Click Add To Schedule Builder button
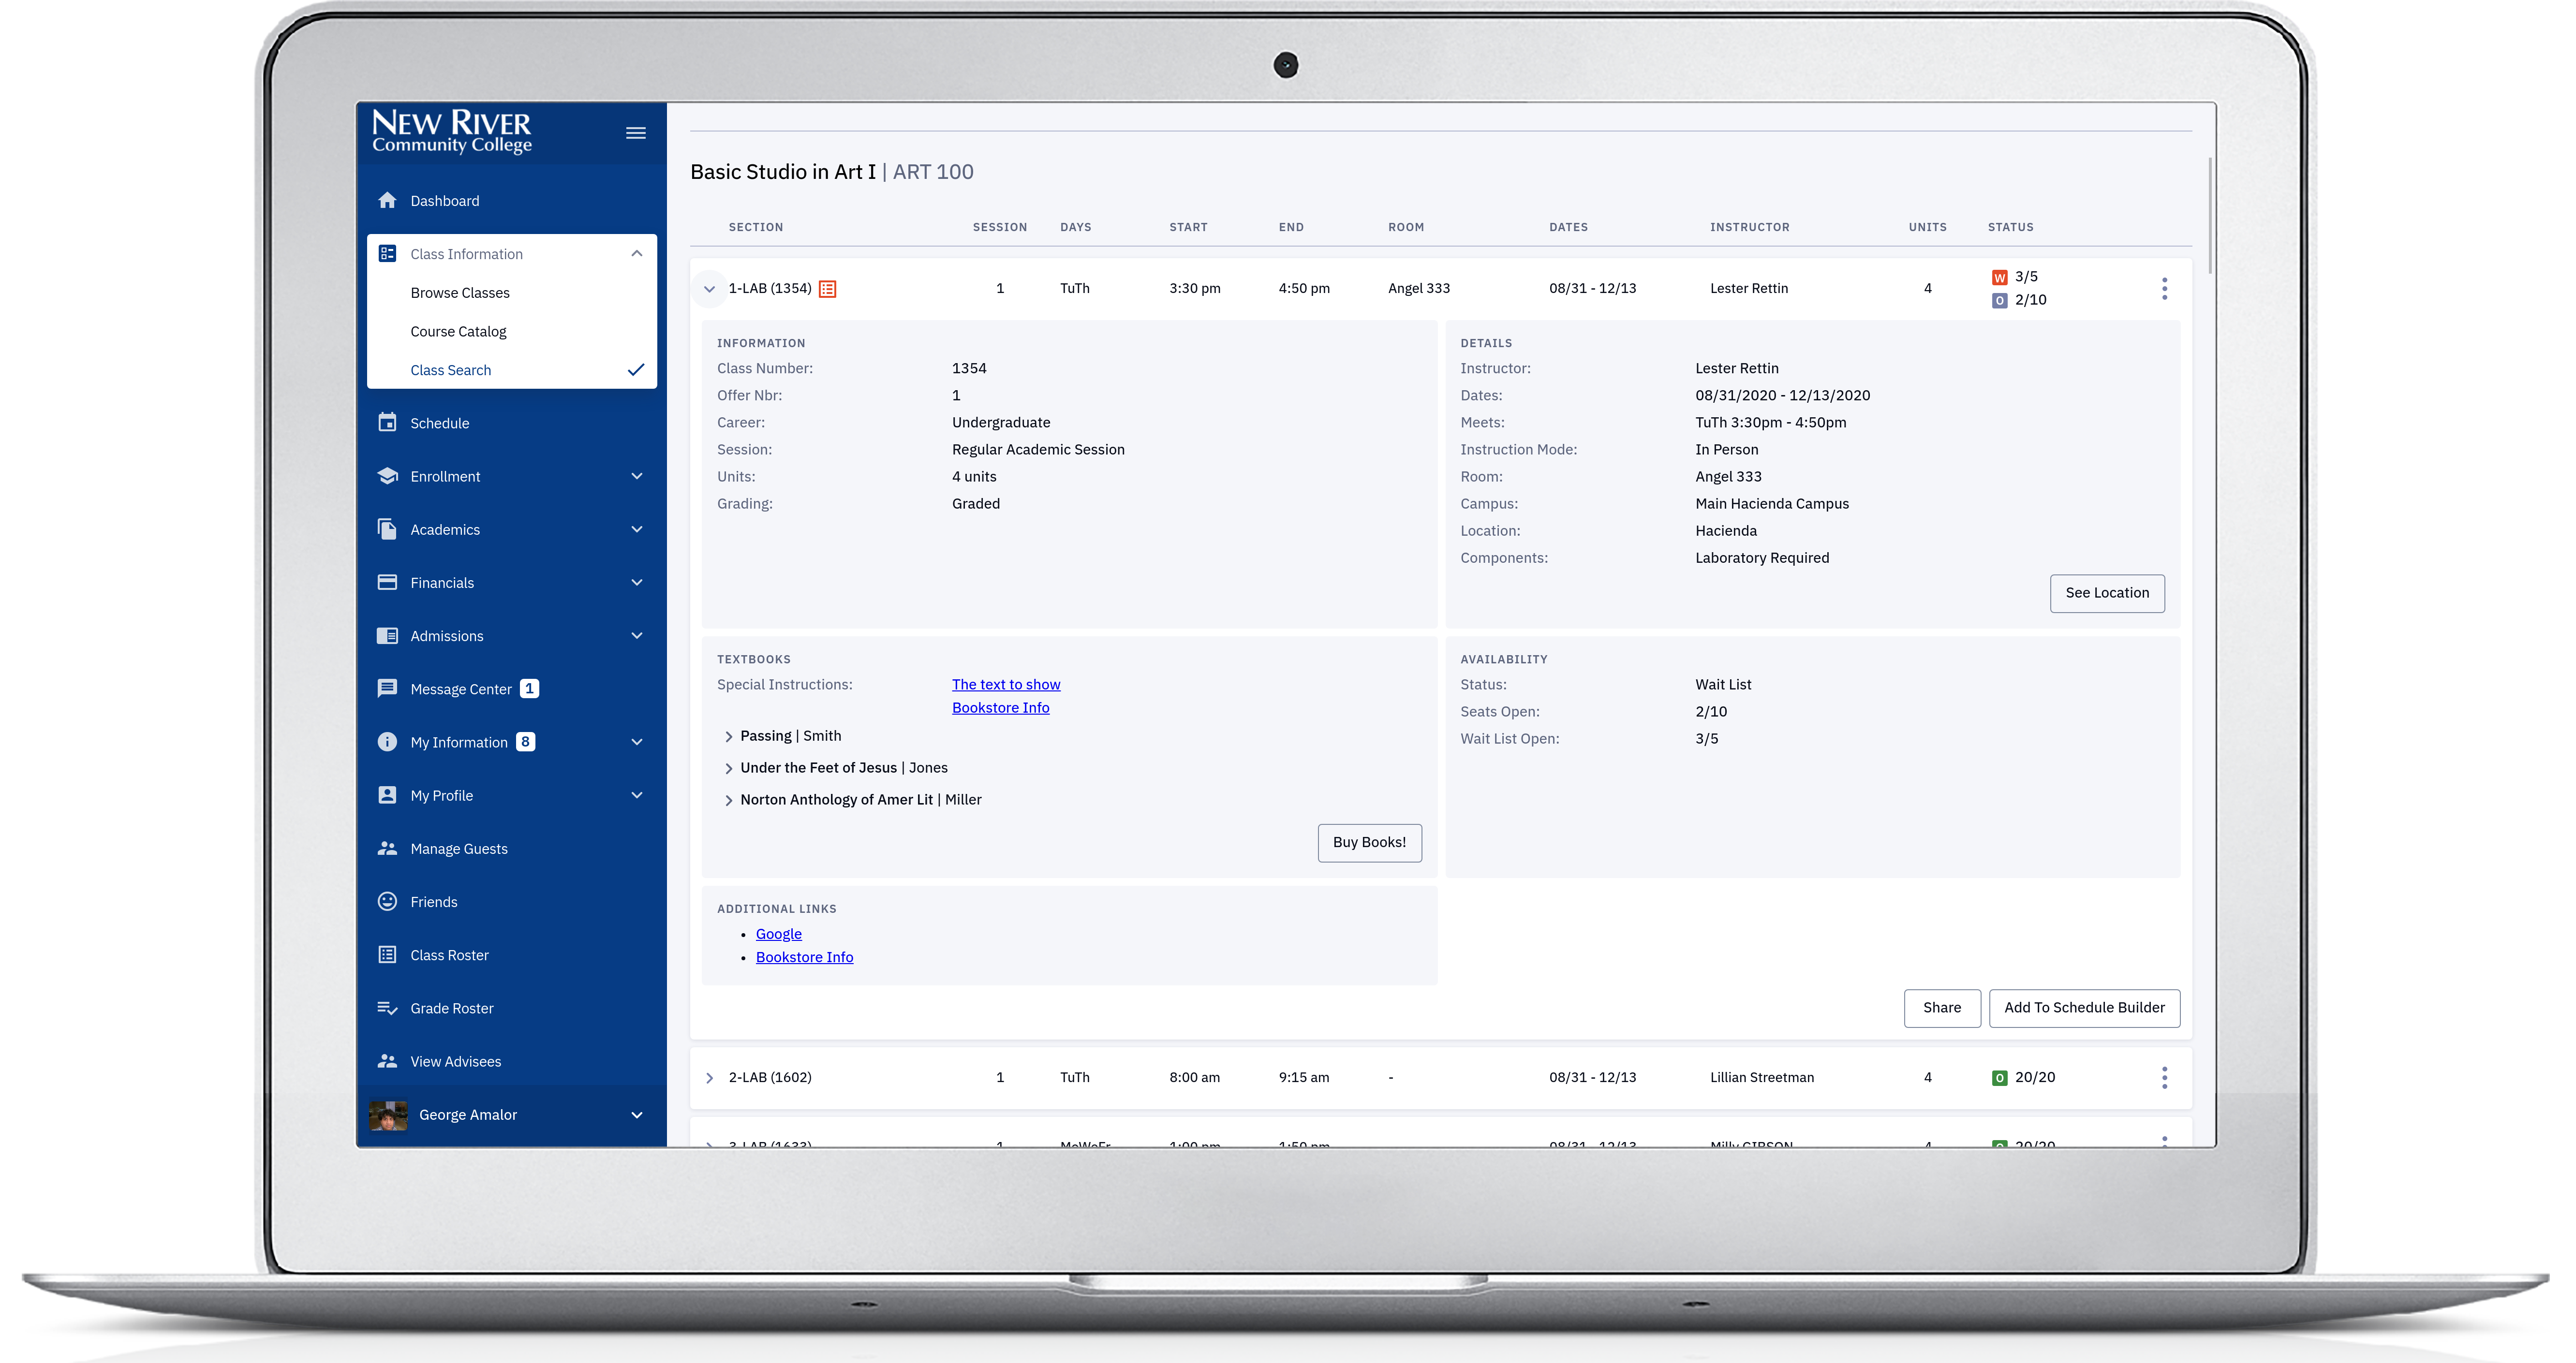Image resolution: width=2576 pixels, height=1363 pixels. tap(2084, 1007)
